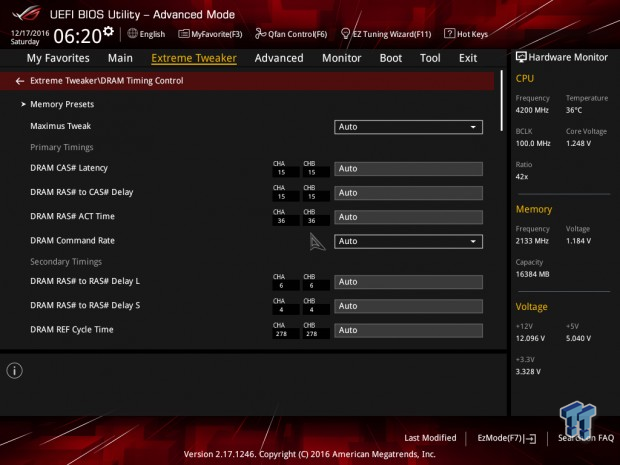This screenshot has height=465, width=620.
Task: Click the Hot Keys question mark icon
Action: coord(449,34)
